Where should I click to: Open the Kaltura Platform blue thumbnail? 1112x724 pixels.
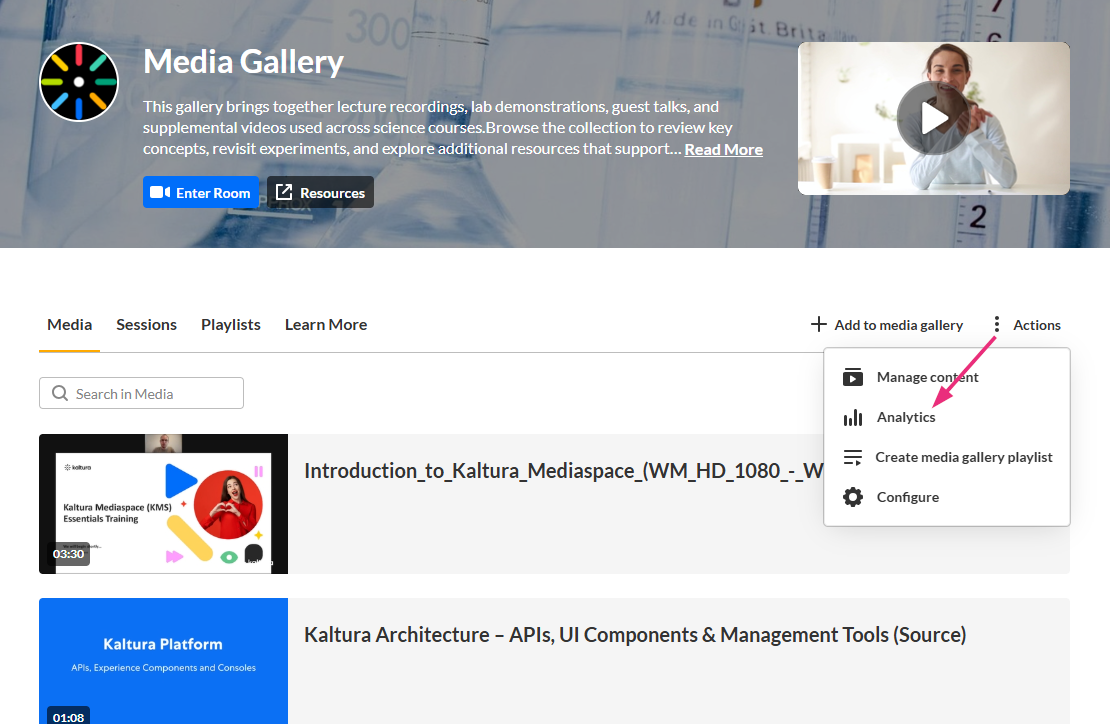click(x=163, y=661)
